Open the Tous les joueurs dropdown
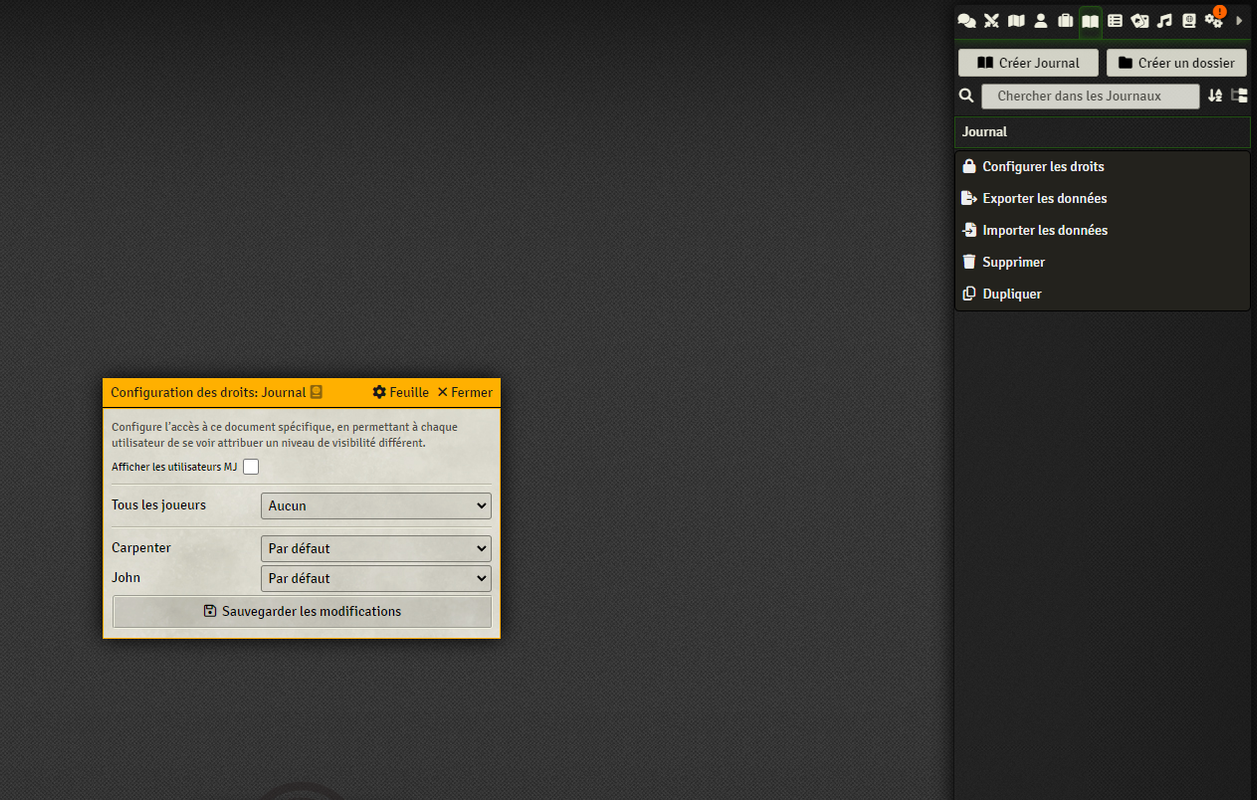 376,506
